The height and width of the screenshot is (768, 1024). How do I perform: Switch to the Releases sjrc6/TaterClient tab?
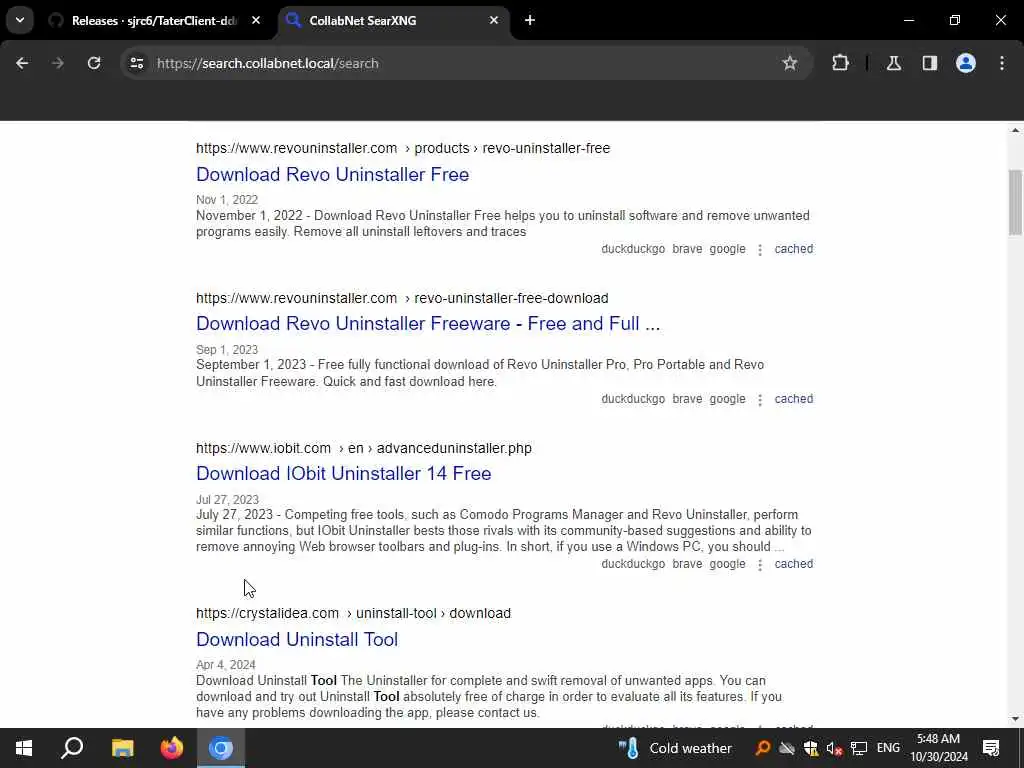[x=154, y=21]
